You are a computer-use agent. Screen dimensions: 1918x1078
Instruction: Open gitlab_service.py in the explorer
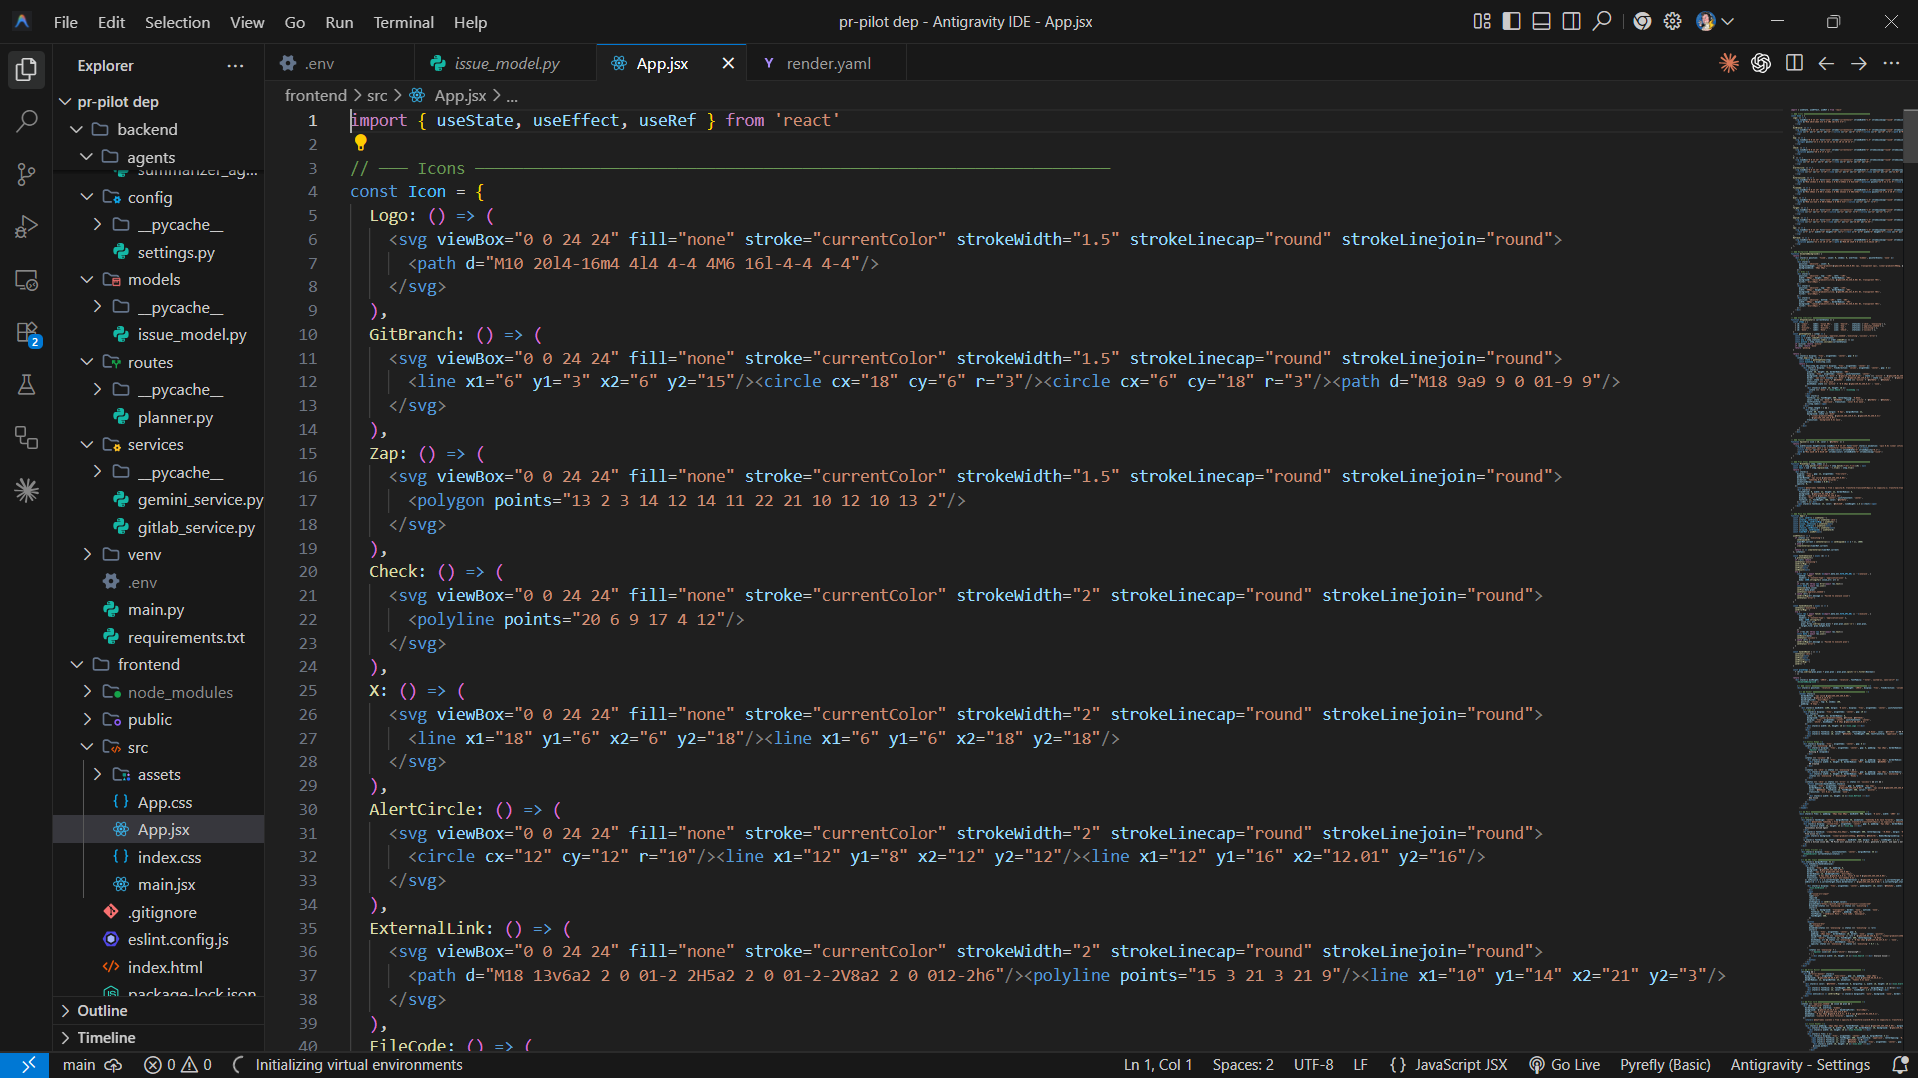coord(196,527)
